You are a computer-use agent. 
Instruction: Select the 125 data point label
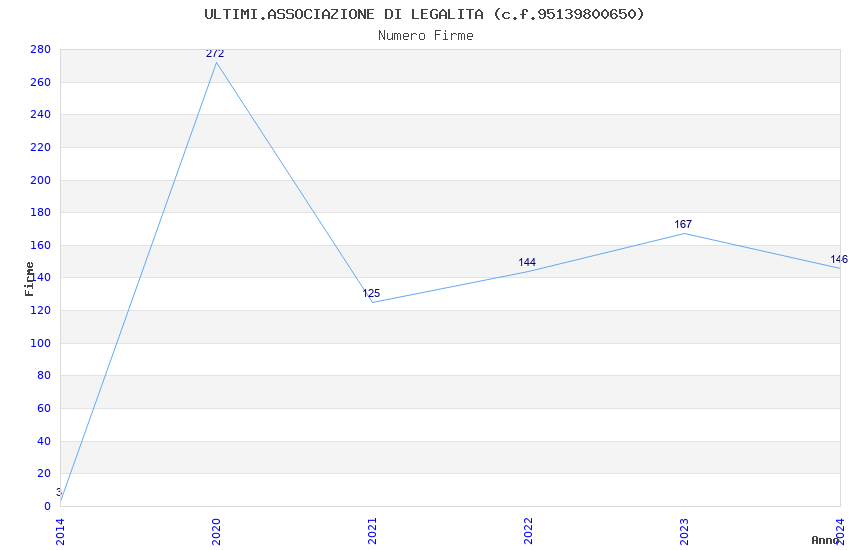(x=371, y=293)
